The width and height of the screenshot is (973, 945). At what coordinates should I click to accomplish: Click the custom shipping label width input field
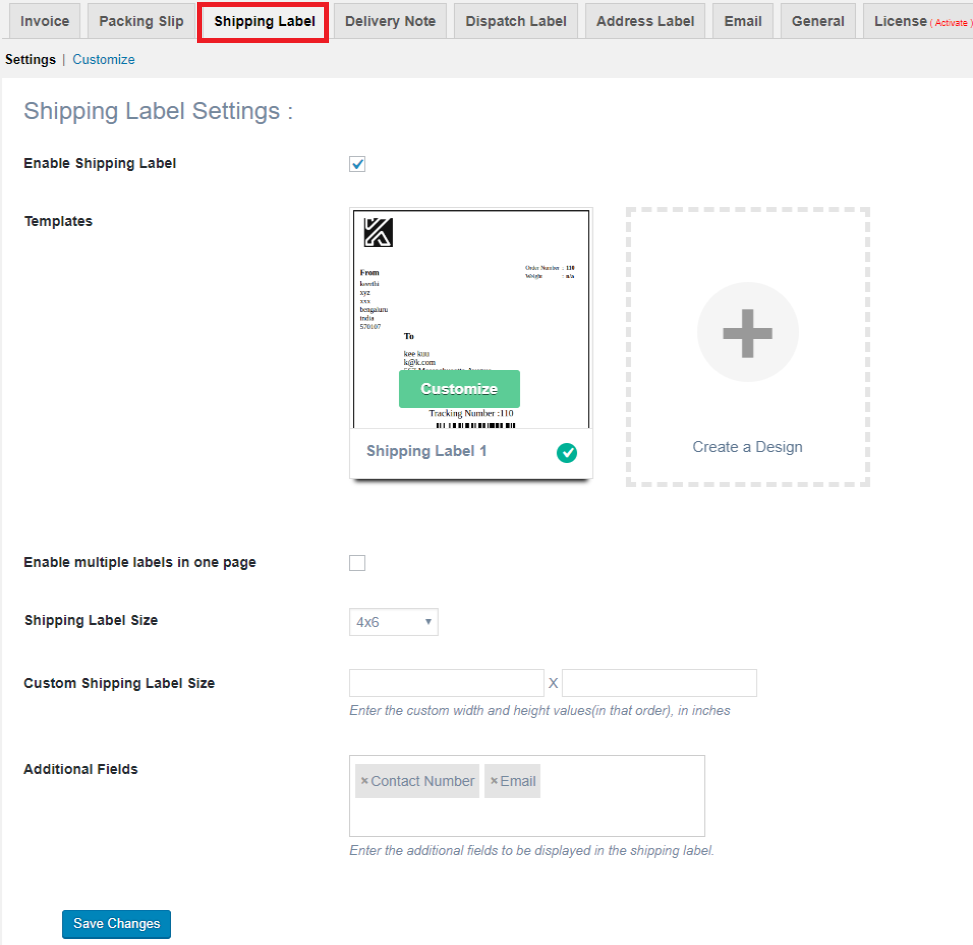tap(446, 682)
